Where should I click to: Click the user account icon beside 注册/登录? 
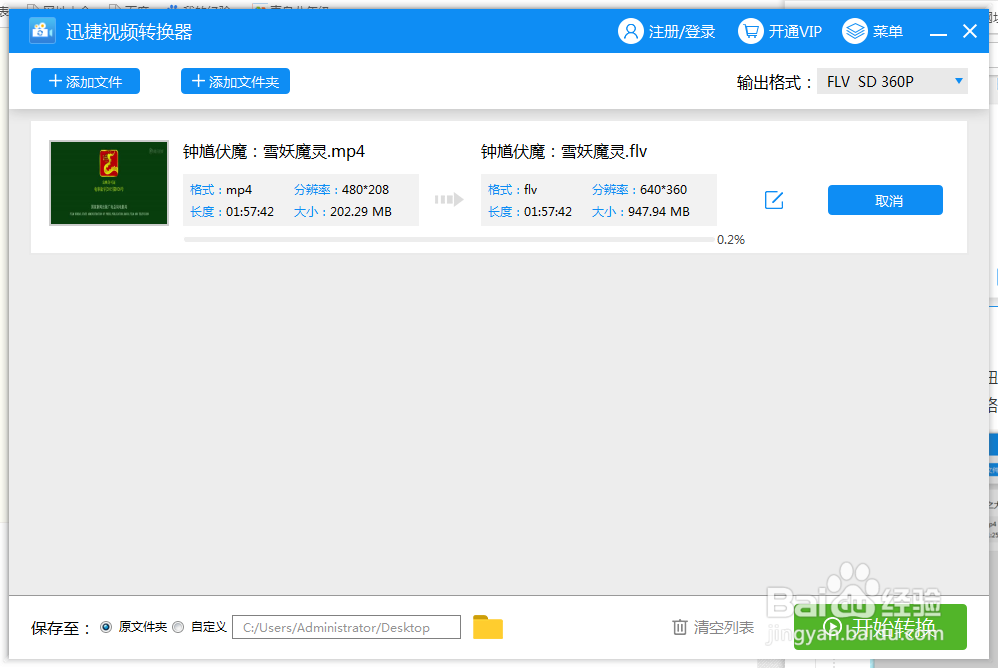click(630, 31)
